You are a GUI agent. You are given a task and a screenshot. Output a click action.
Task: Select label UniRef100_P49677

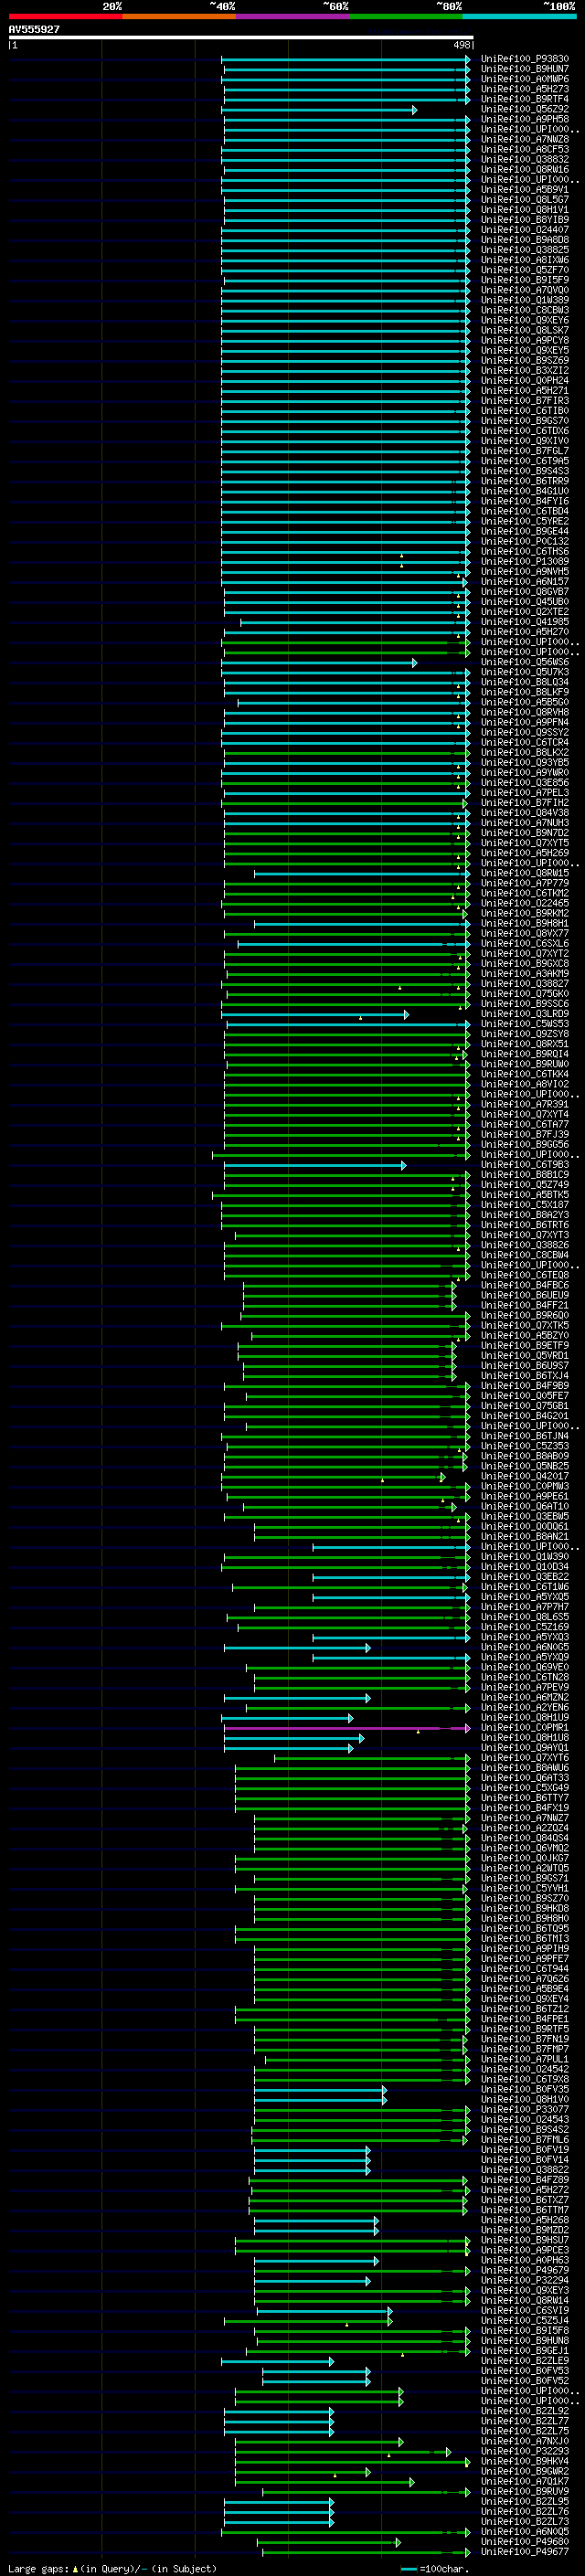click(525, 2551)
